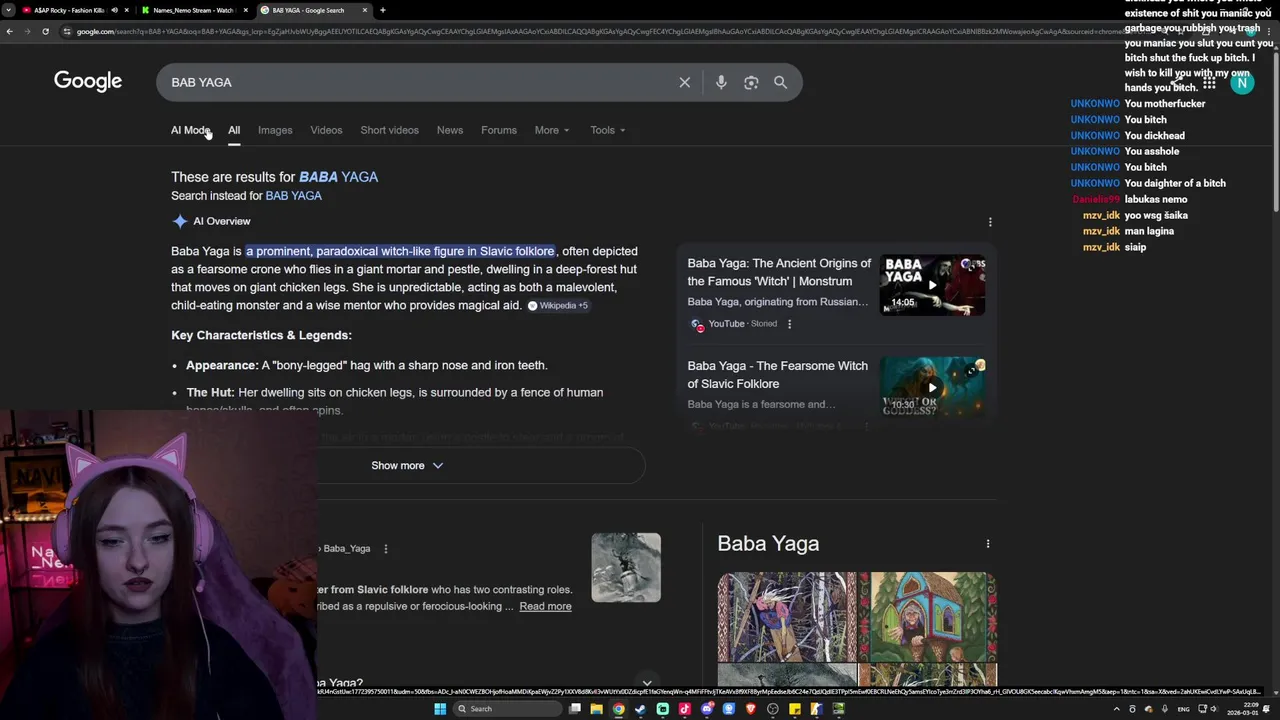Open the Baba Yaga knowledge panel left image

click(787, 617)
